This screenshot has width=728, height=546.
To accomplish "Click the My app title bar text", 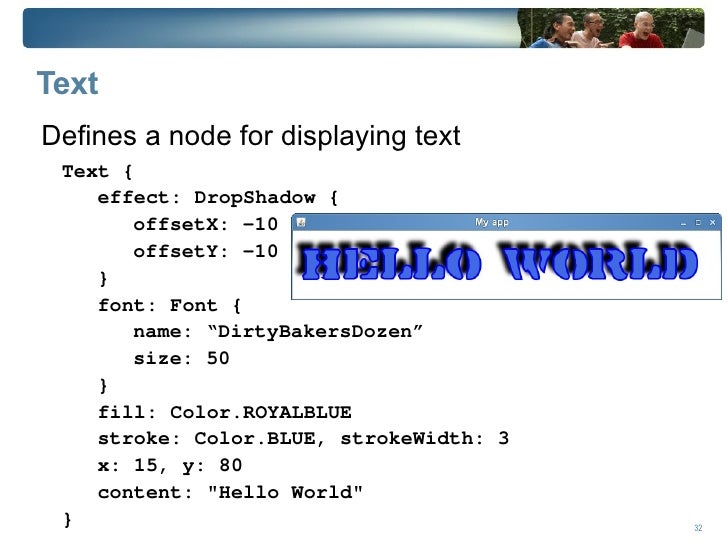I will click(492, 222).
